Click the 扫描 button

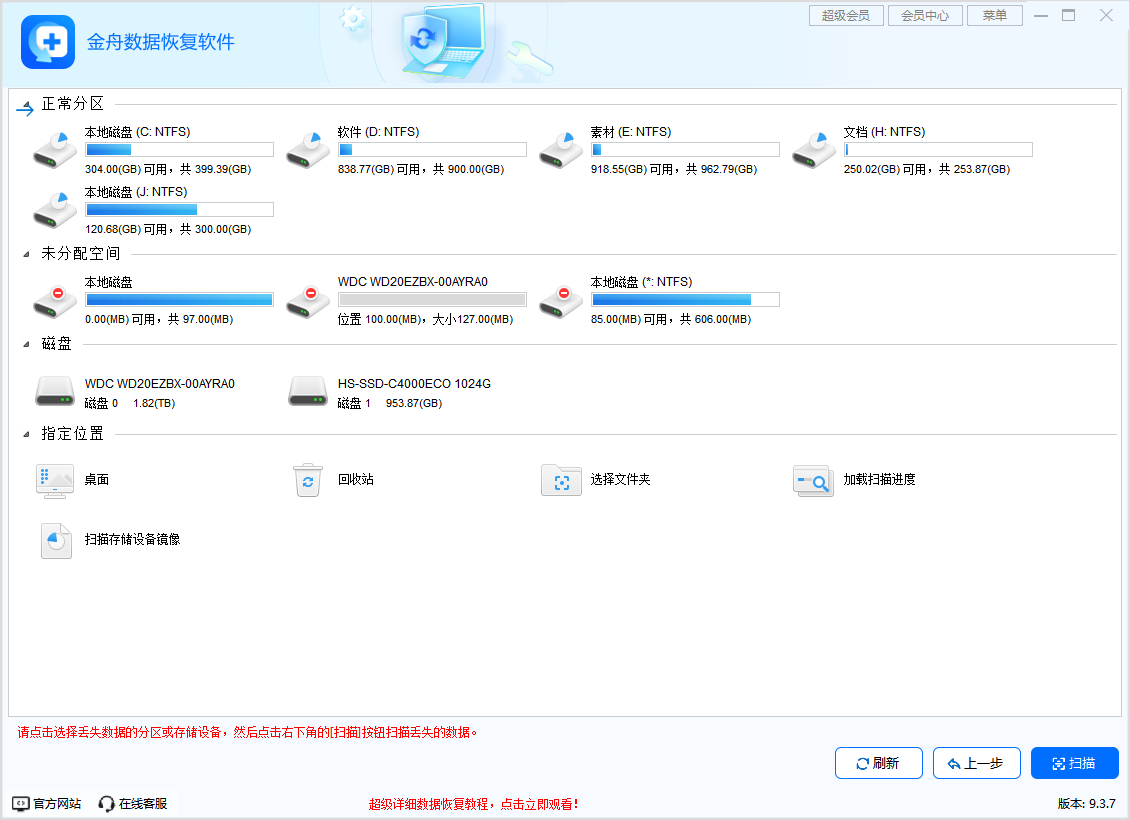pyautogui.click(x=1075, y=763)
